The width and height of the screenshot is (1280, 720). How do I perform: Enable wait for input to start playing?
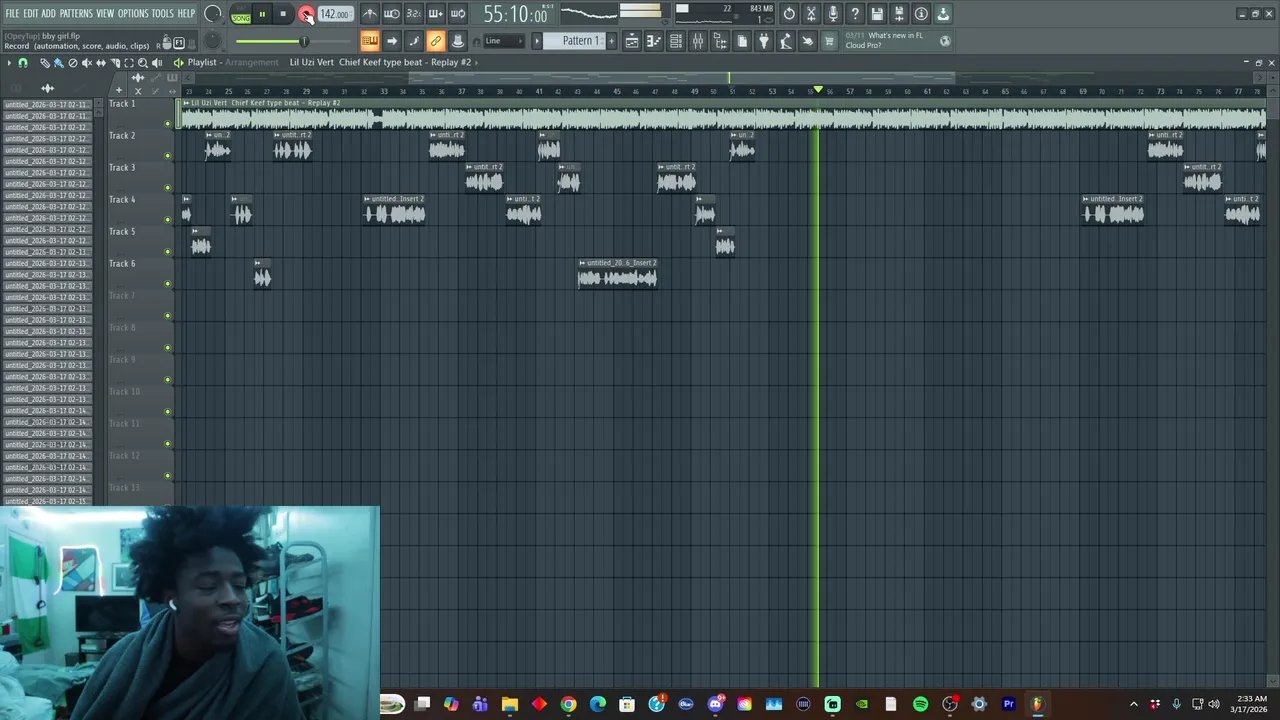(x=392, y=14)
